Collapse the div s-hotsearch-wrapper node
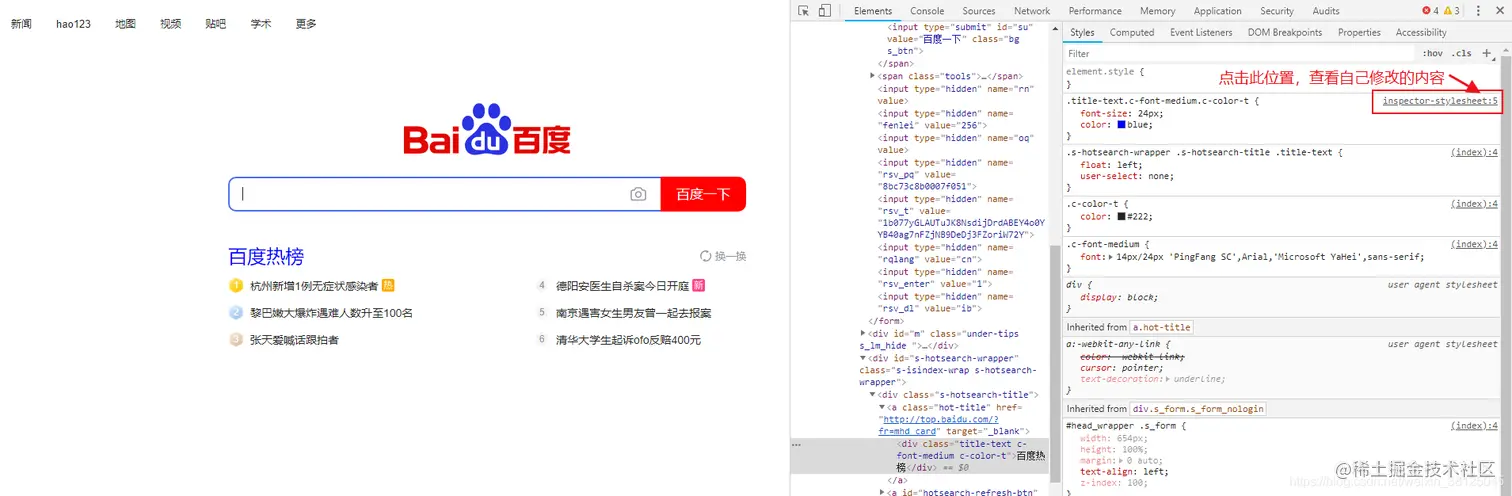This screenshot has width=1512, height=496. [864, 358]
